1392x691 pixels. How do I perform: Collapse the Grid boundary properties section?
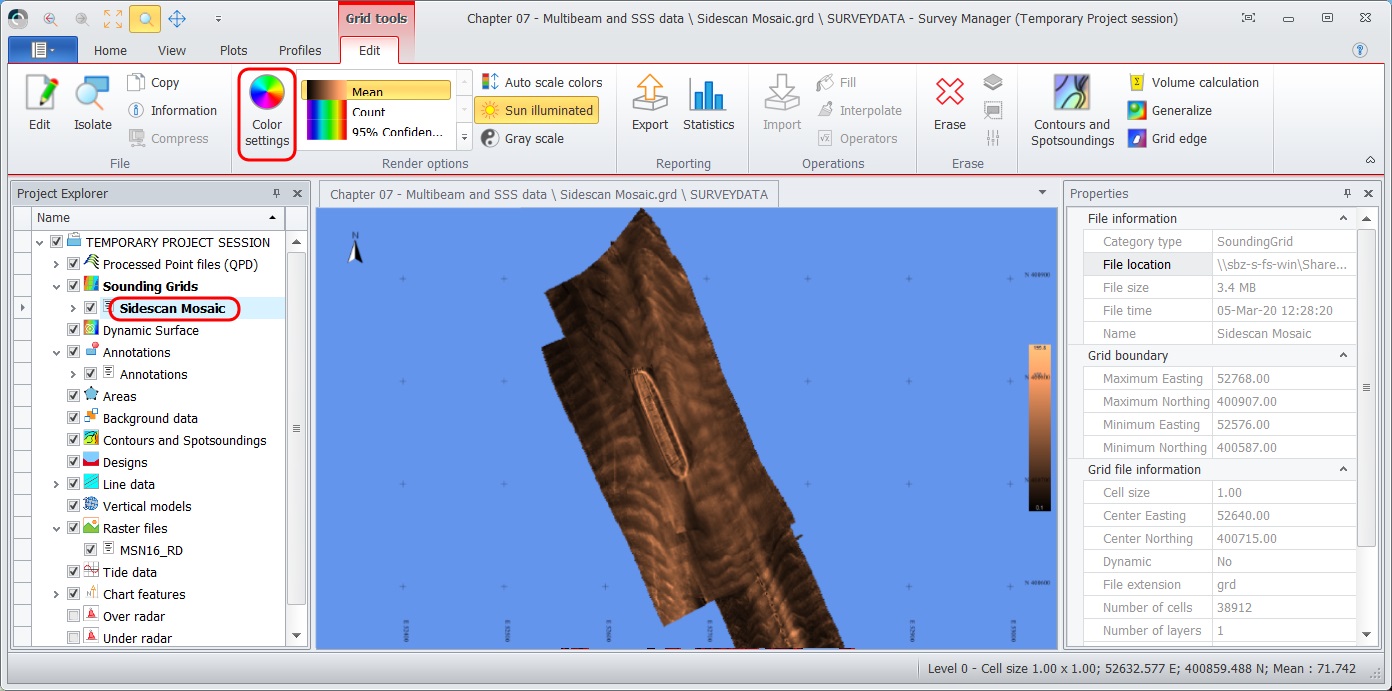point(1344,355)
